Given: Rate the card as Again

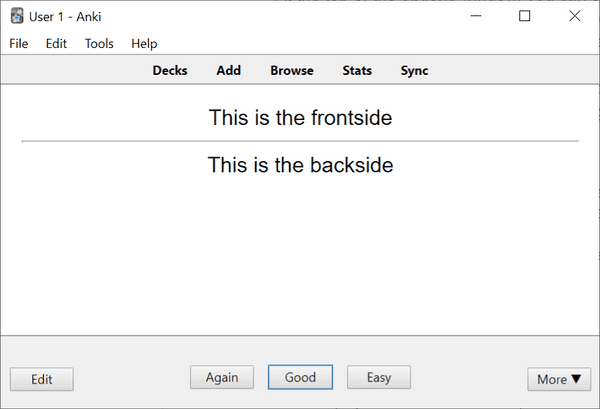Looking at the screenshot, I should tap(222, 377).
